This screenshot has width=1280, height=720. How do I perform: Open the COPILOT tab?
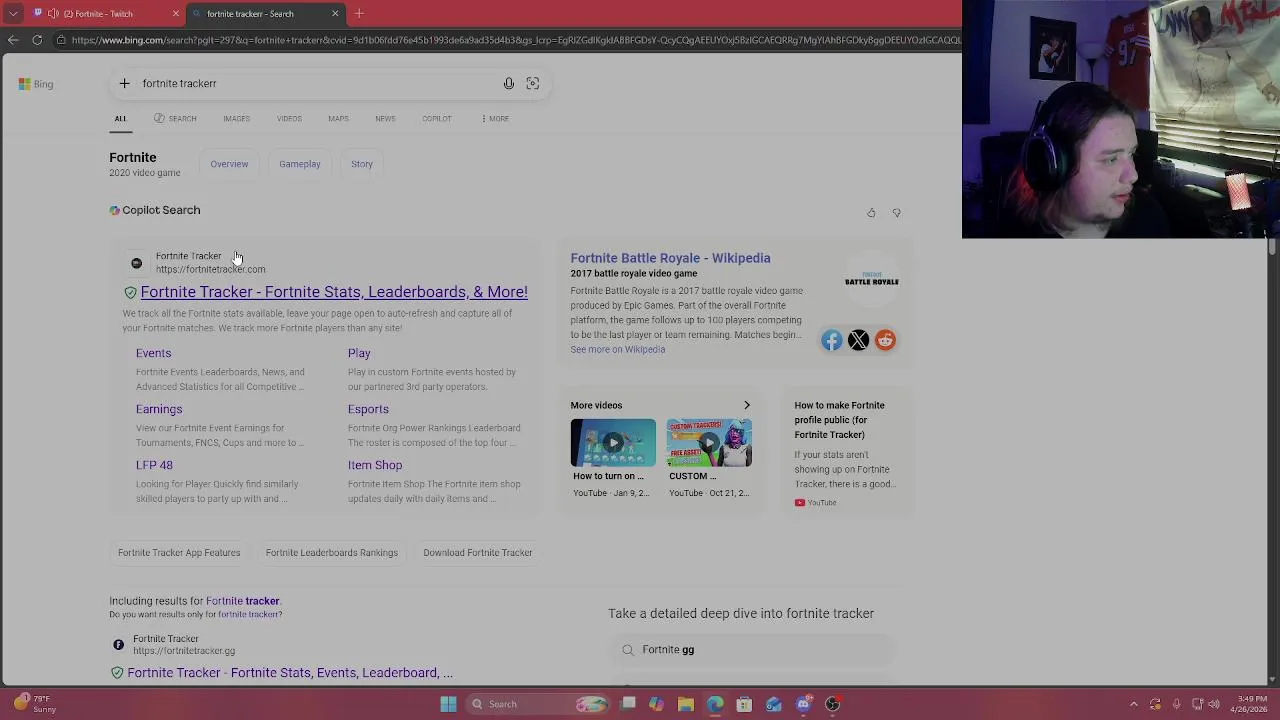[x=437, y=119]
